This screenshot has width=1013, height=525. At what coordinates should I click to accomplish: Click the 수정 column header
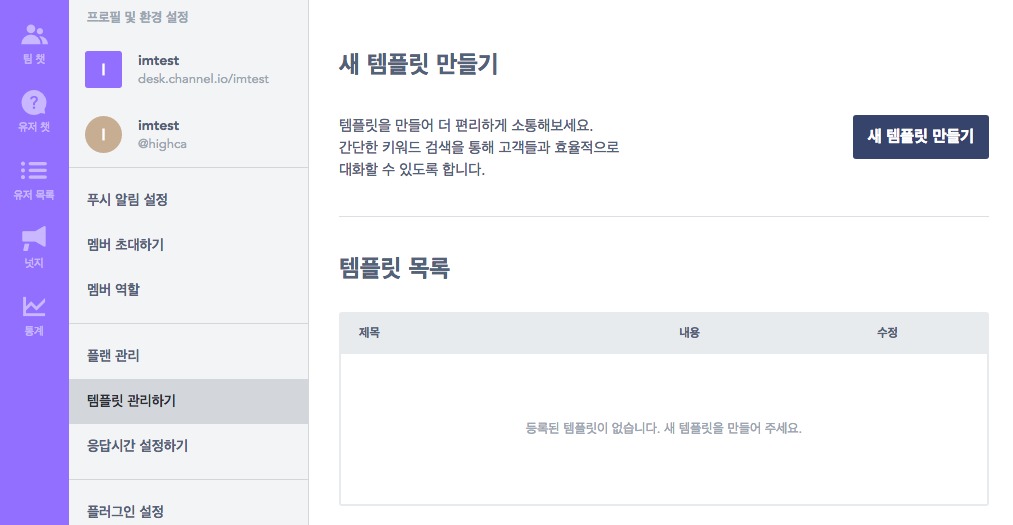887,333
